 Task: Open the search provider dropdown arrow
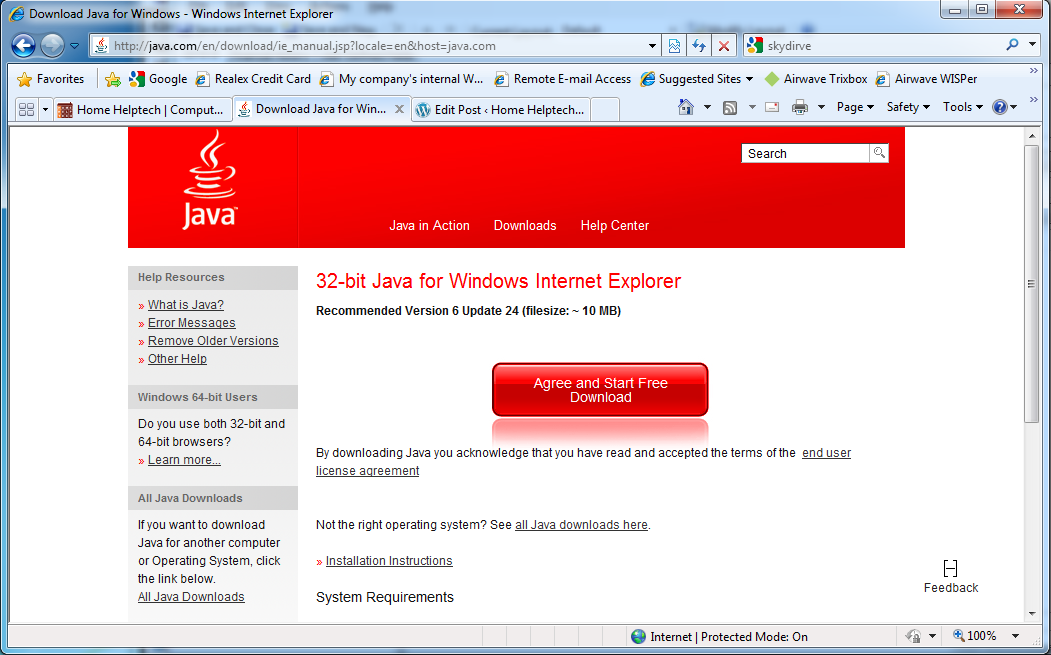tap(1033, 46)
